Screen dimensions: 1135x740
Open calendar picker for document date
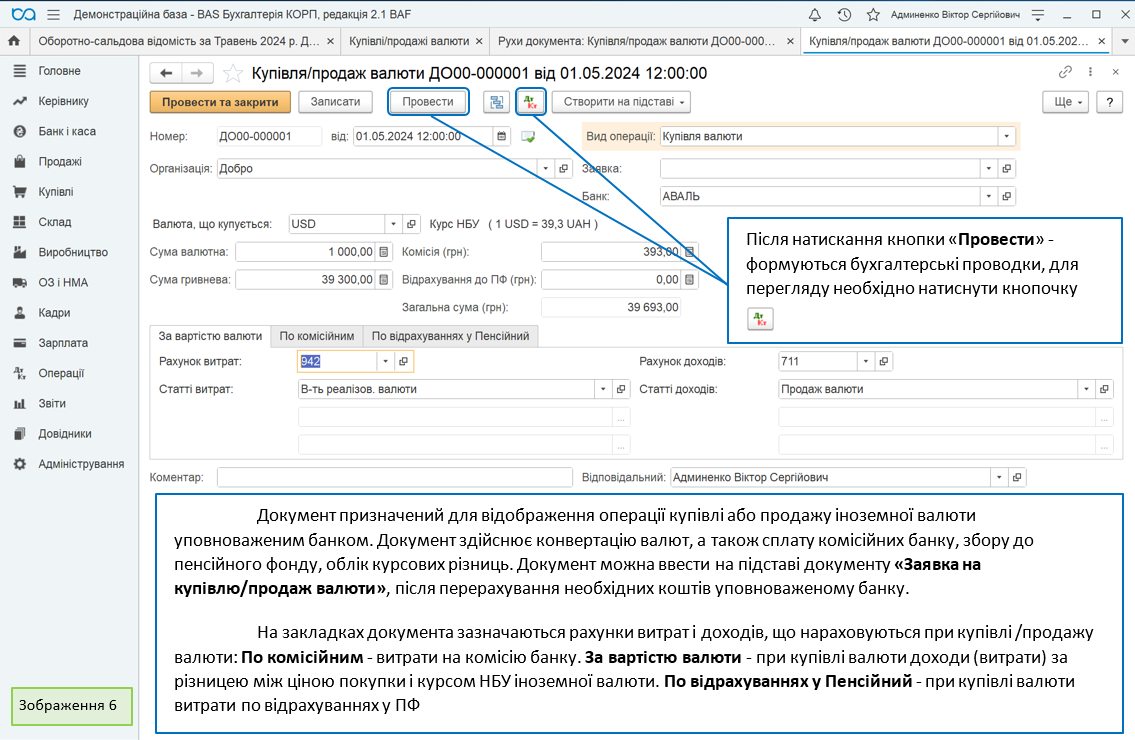501,137
